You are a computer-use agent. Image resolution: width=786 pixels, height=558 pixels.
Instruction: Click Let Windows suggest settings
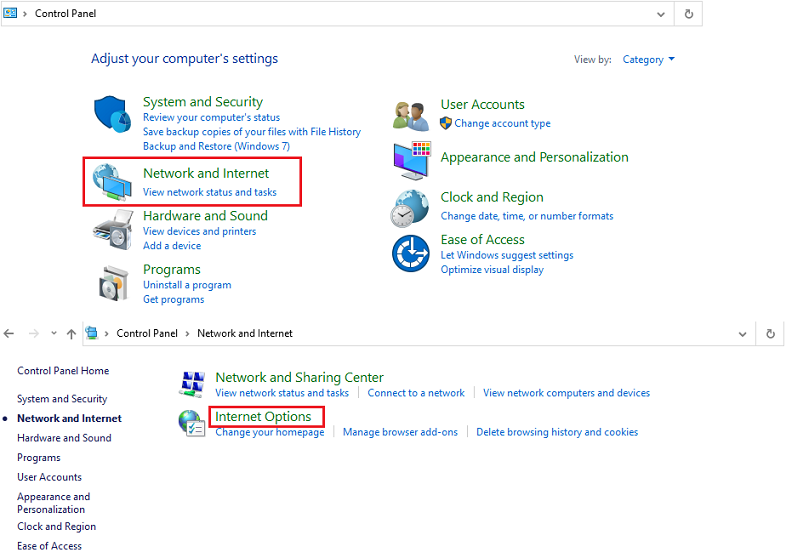pos(506,255)
